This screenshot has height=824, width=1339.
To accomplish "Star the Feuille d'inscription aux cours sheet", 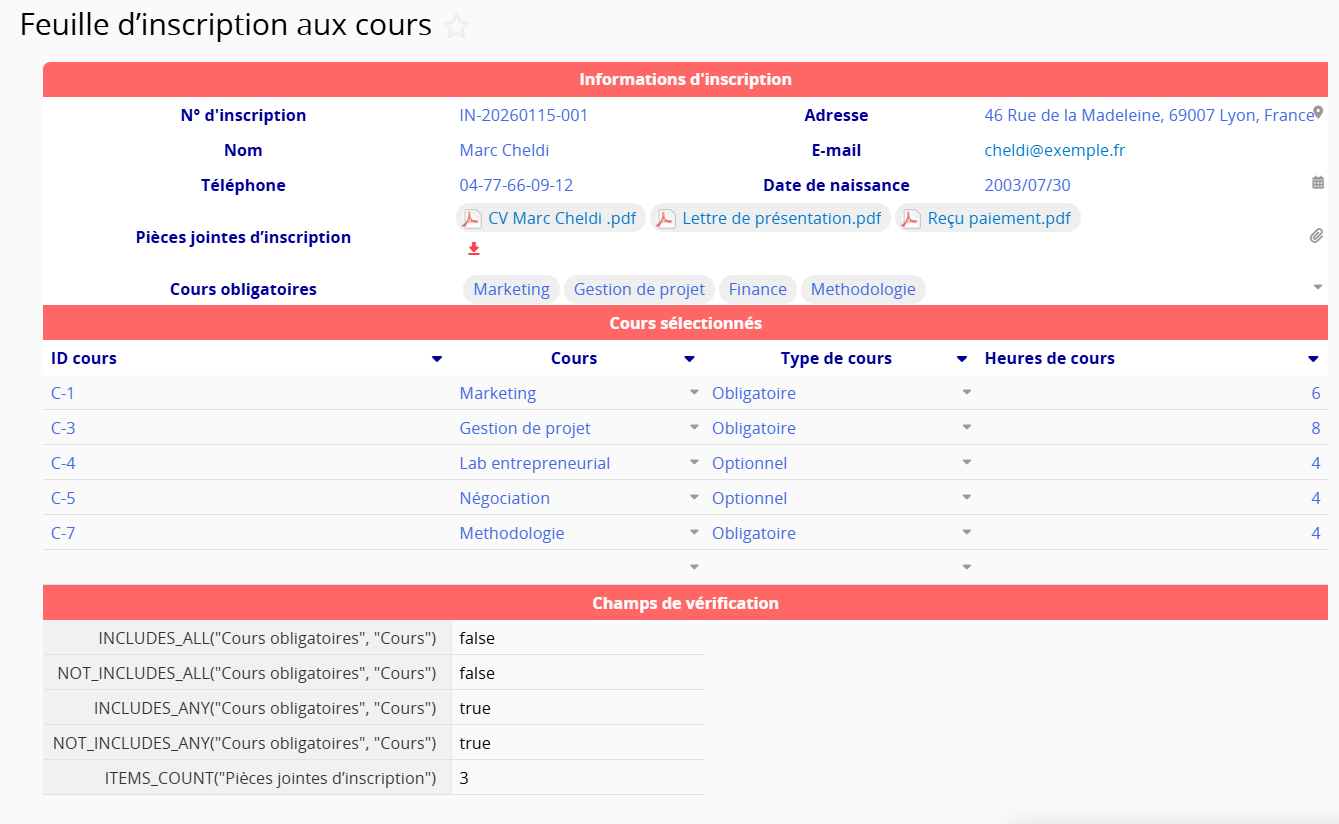I will pos(457,27).
